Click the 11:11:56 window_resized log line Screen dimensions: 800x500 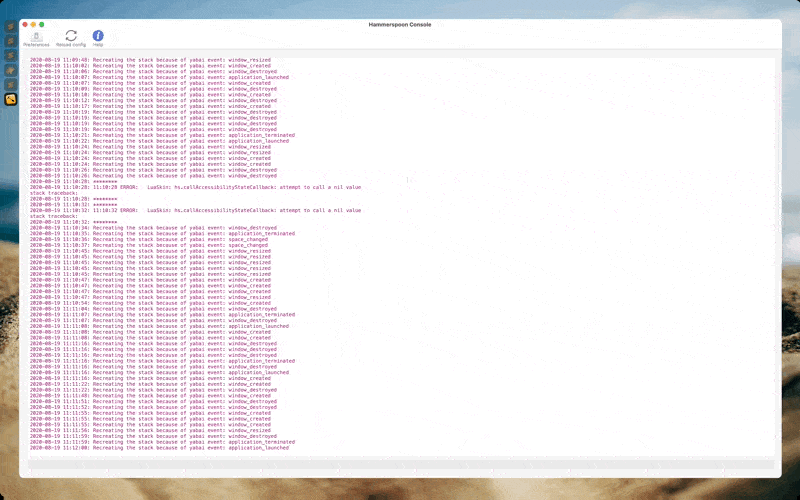(x=151, y=431)
